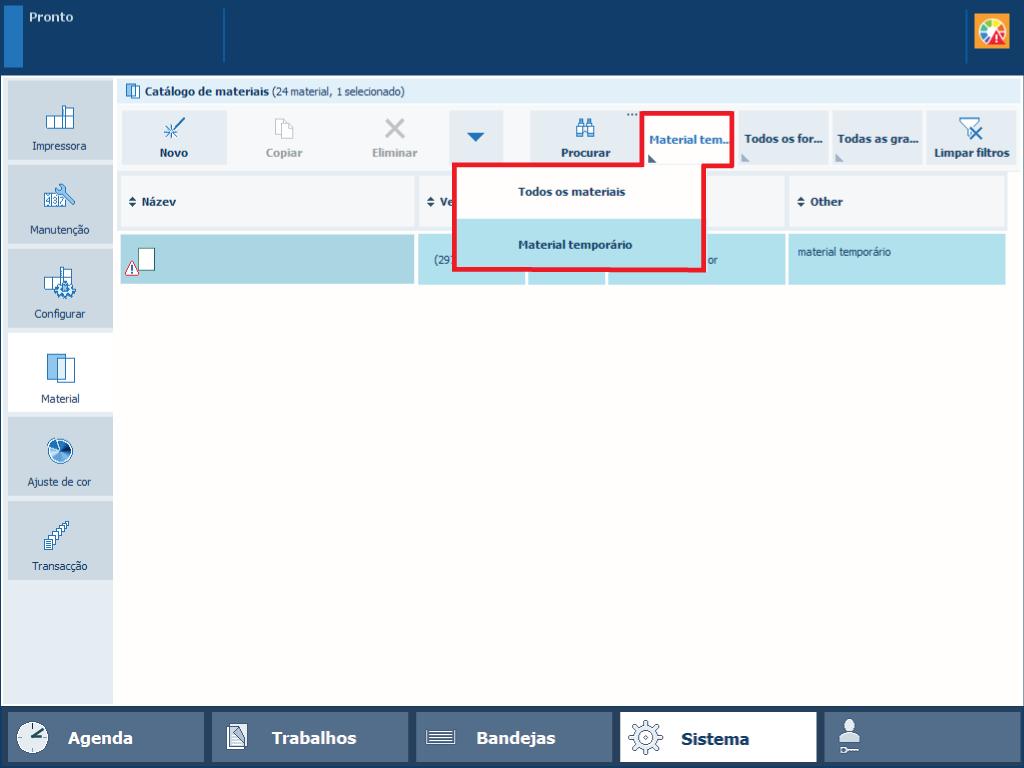Open the Transacção section

point(60,541)
